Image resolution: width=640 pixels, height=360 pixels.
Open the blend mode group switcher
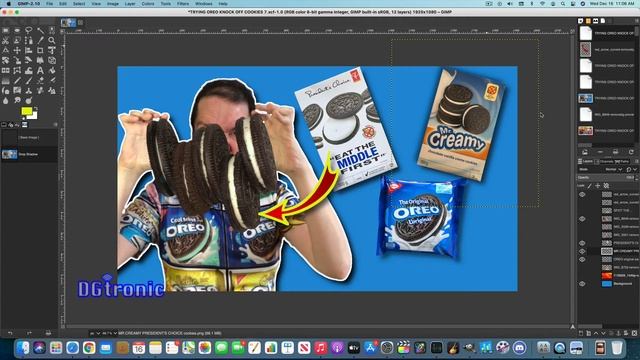(x=632, y=169)
